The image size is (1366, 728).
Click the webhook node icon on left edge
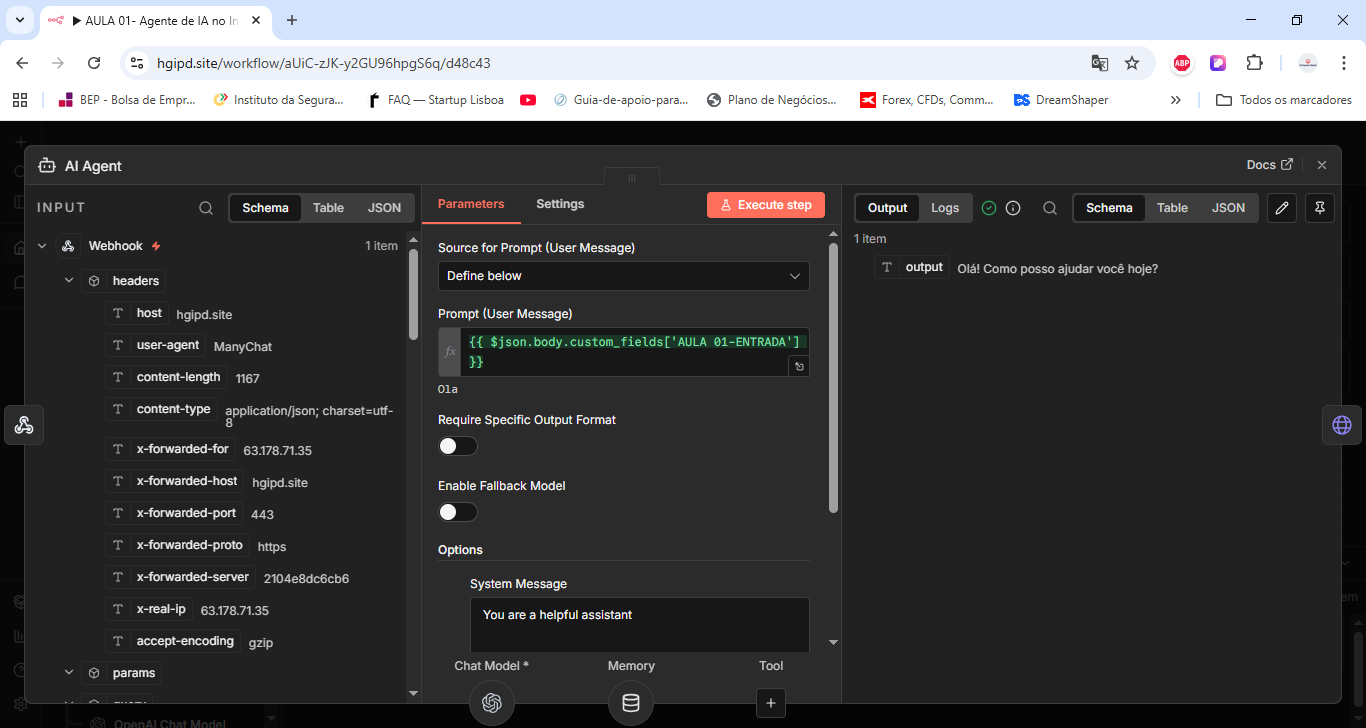pyautogui.click(x=24, y=425)
